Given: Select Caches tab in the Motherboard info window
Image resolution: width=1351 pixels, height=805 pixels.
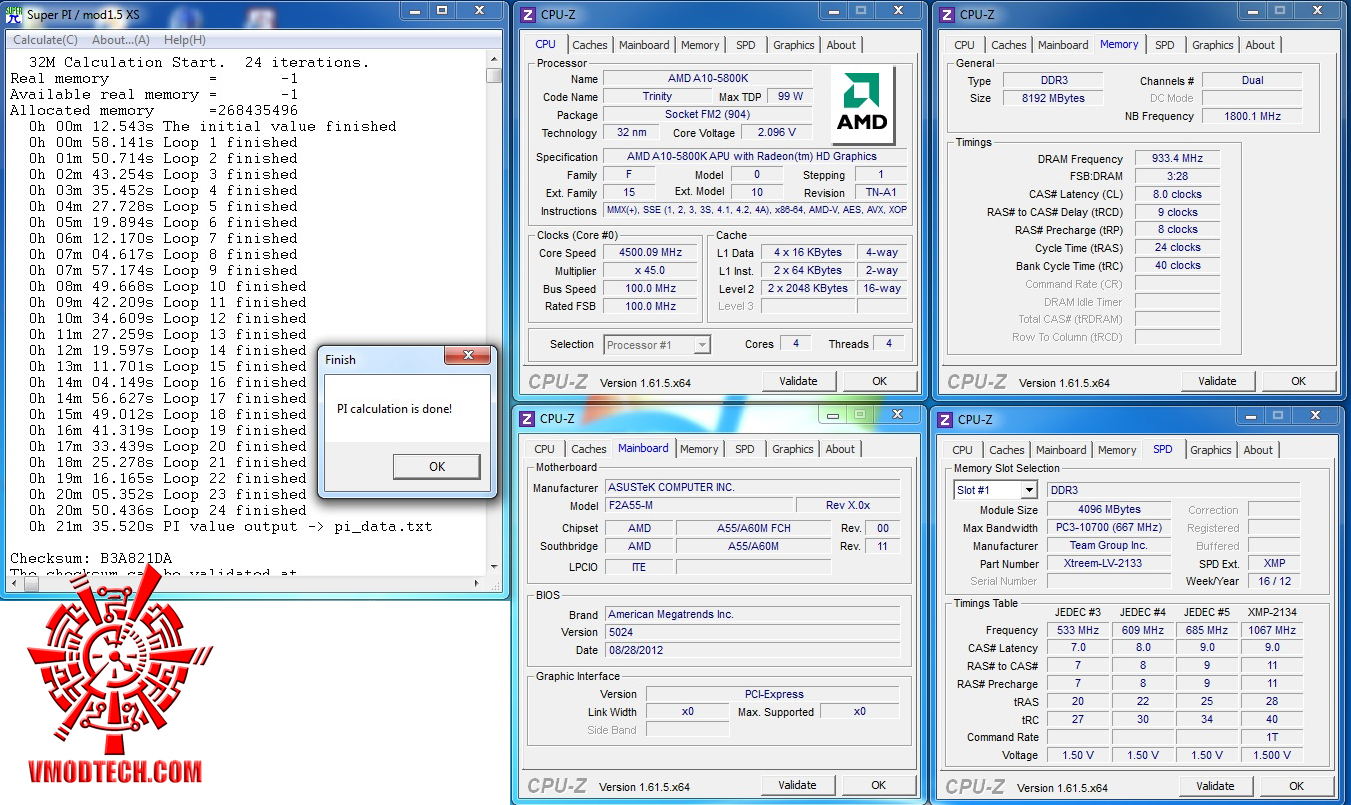Looking at the screenshot, I should pyautogui.click(x=589, y=450).
